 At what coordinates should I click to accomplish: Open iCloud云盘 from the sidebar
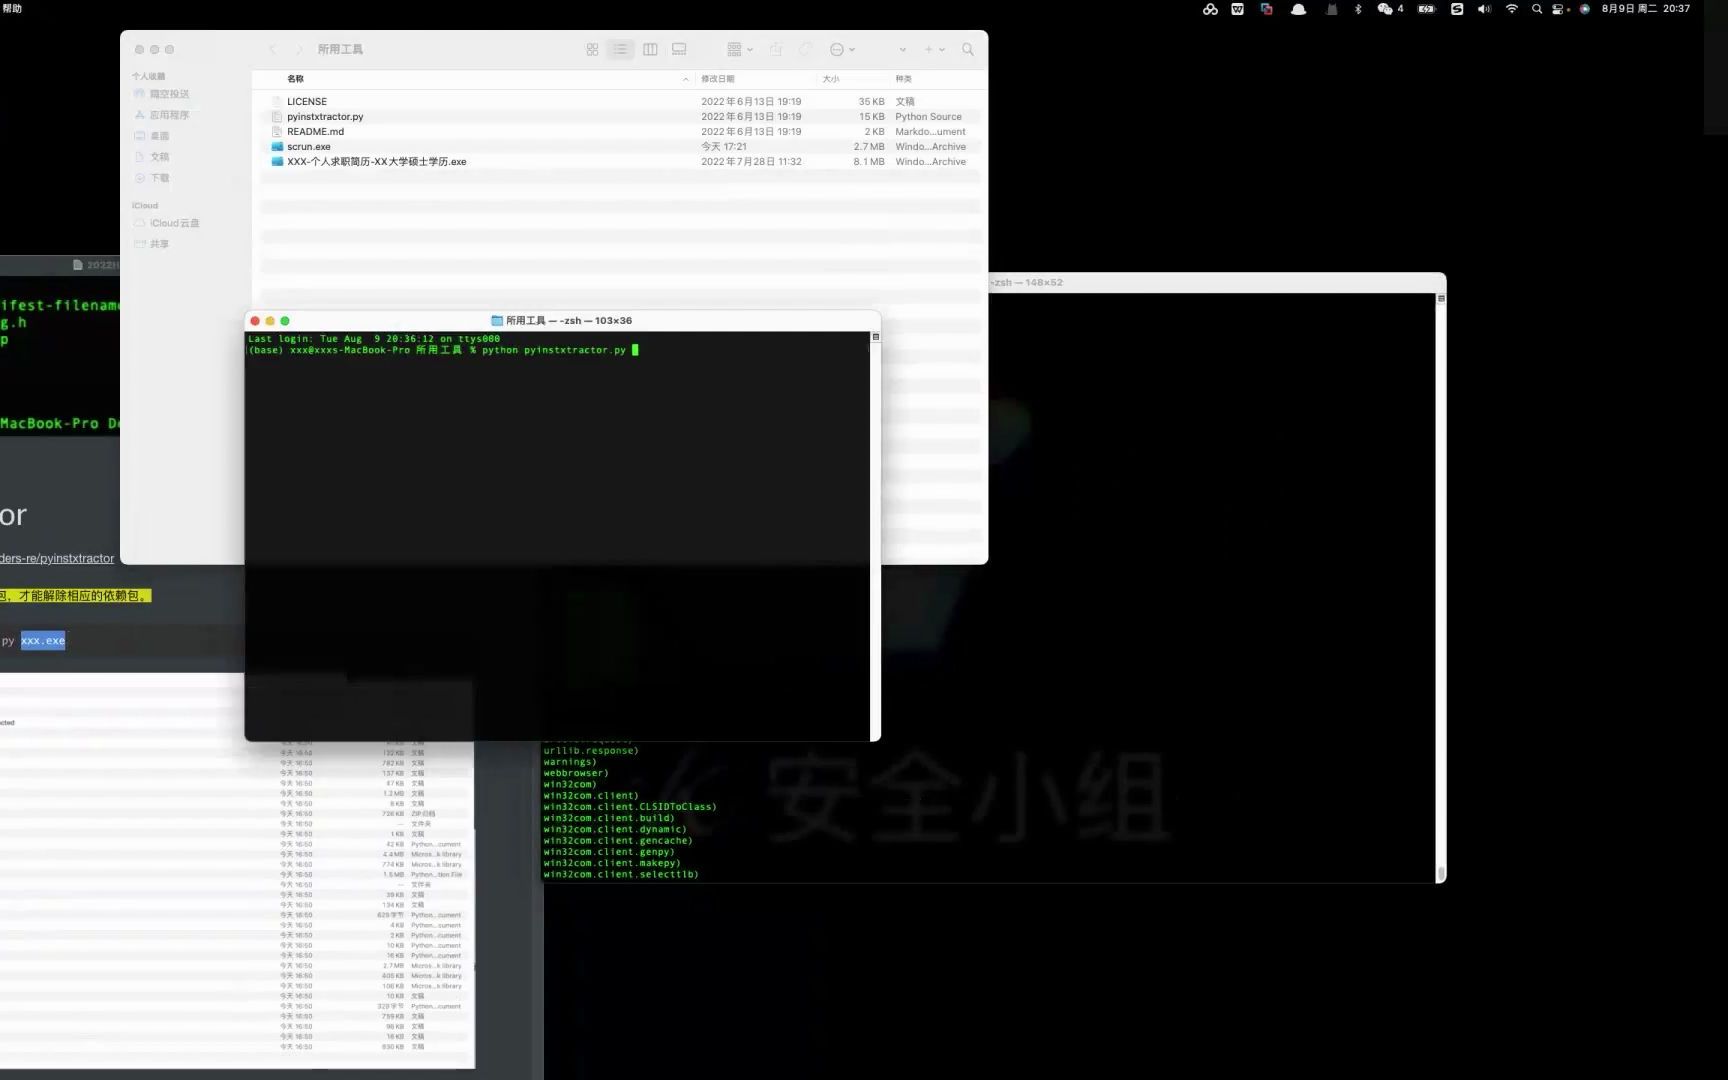(174, 222)
